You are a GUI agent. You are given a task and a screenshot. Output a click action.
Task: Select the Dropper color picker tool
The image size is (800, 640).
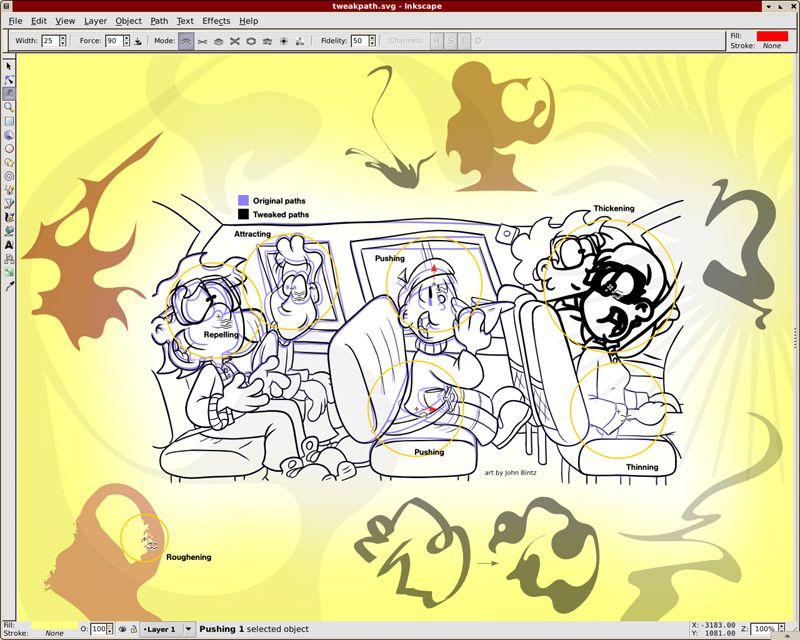(9, 285)
